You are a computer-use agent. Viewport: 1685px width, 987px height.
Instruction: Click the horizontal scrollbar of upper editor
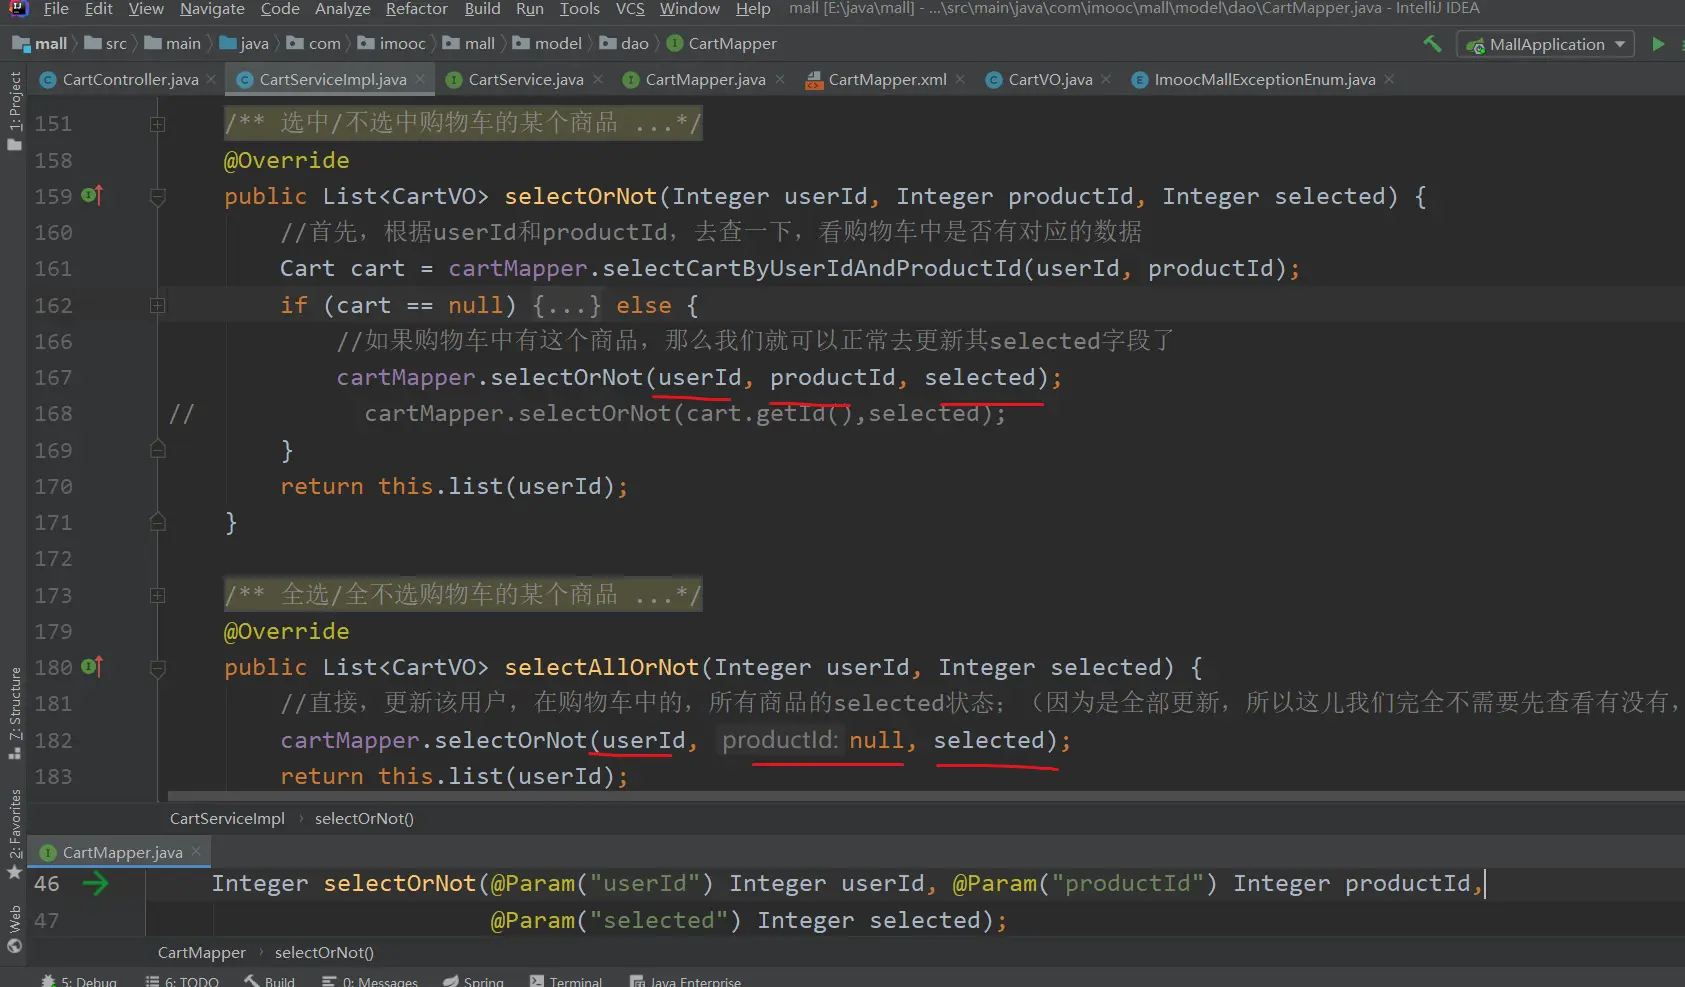point(900,797)
